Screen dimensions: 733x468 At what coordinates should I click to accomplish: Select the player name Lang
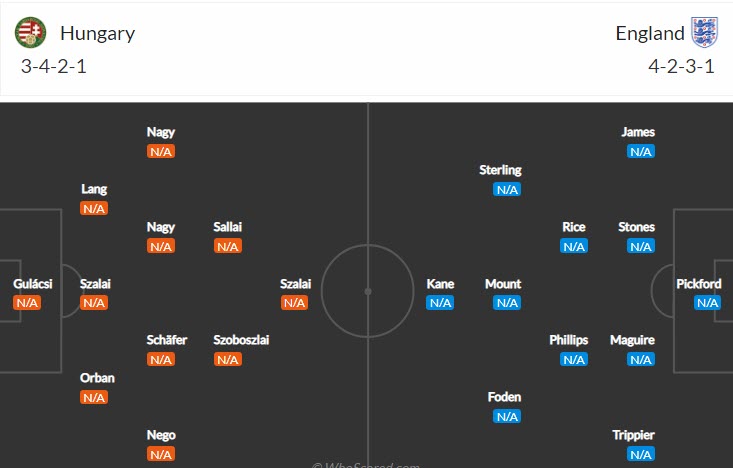coord(94,189)
